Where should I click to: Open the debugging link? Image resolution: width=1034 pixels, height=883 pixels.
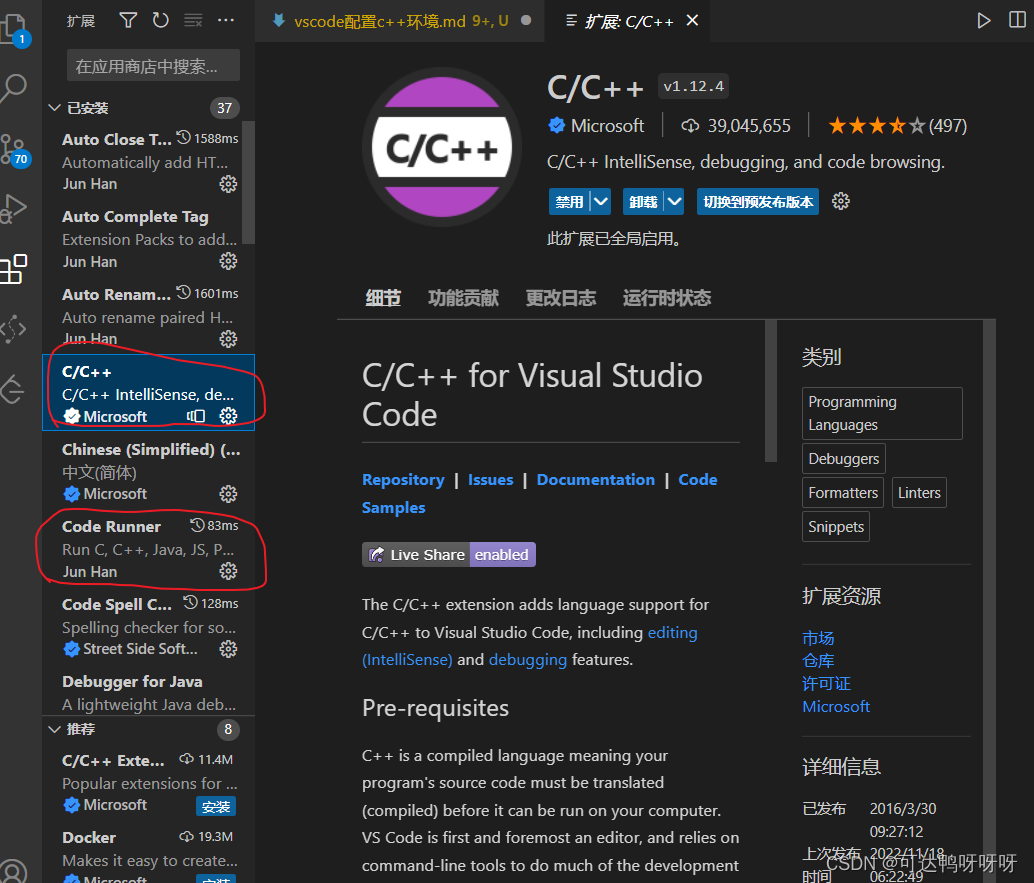528,659
